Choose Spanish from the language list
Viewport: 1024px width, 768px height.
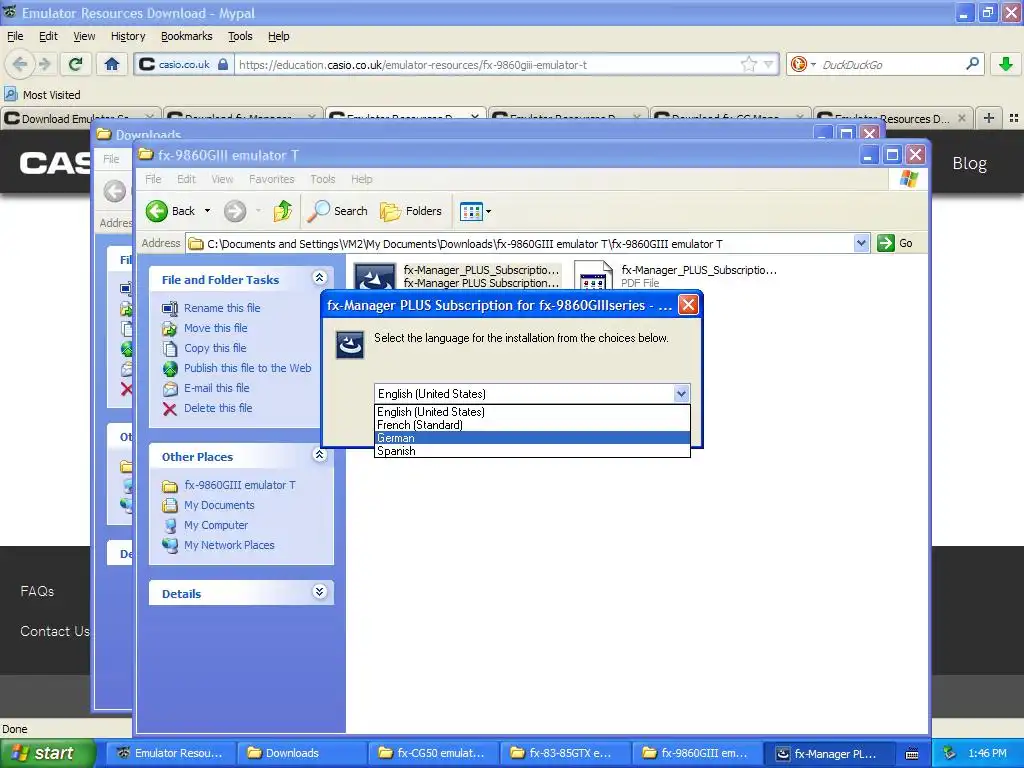pyautogui.click(x=532, y=451)
